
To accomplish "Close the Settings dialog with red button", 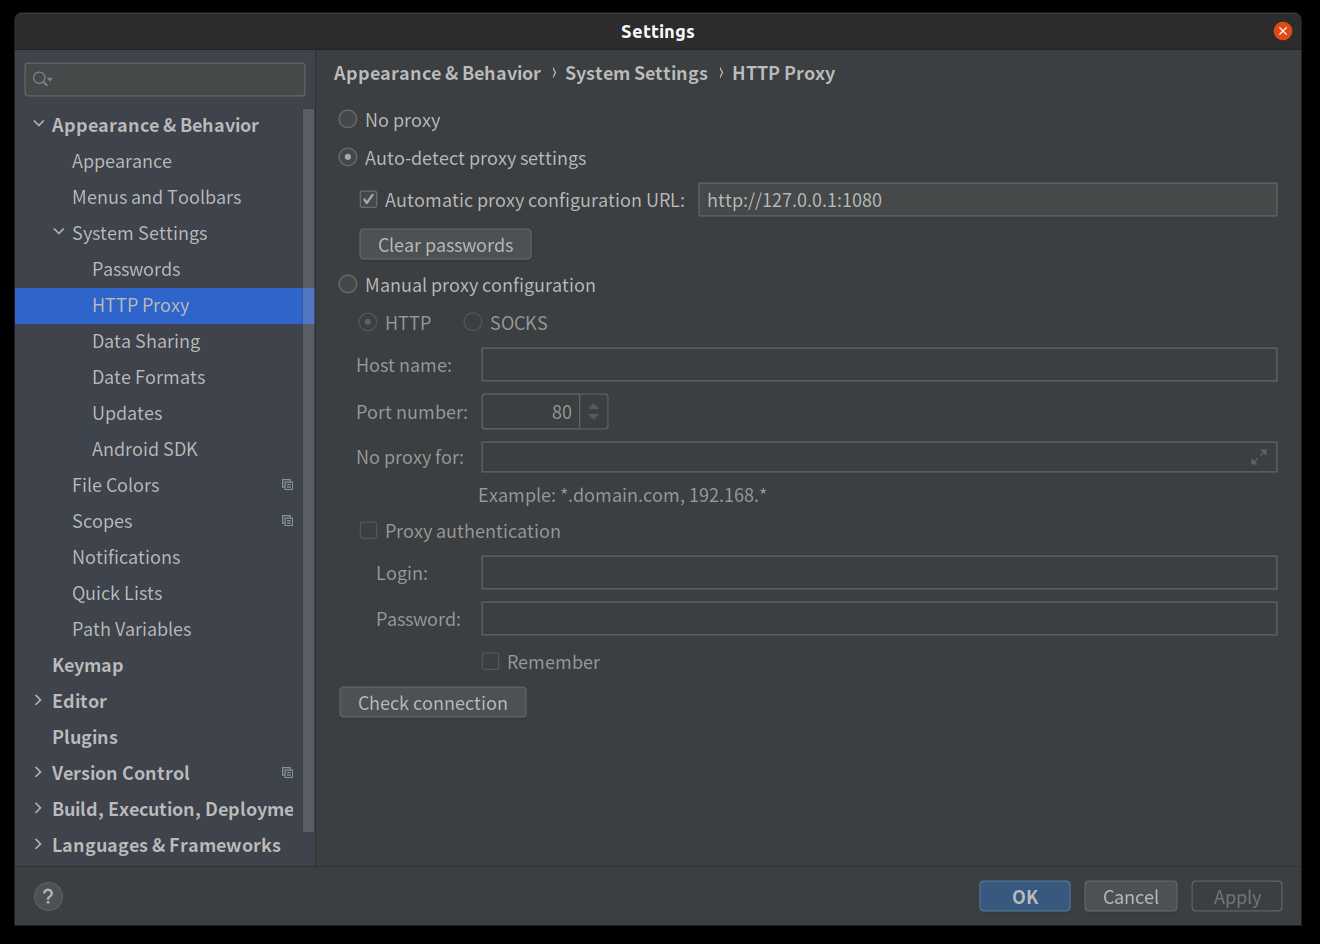I will click(x=1282, y=31).
